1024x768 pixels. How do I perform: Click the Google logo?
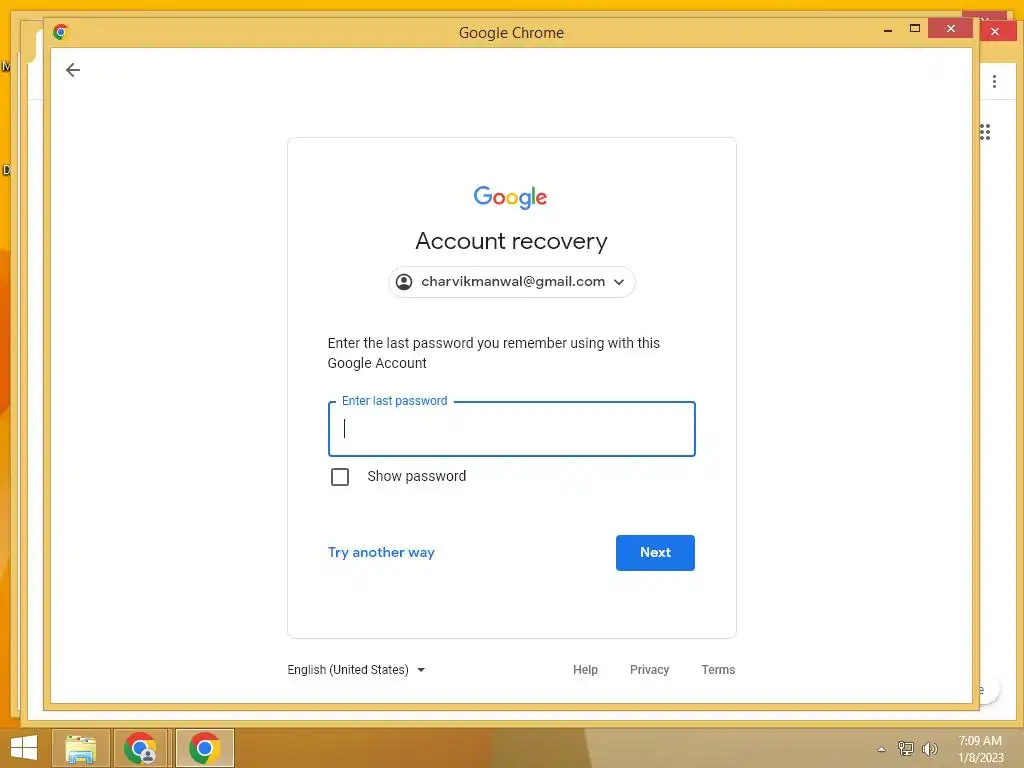[x=511, y=197]
